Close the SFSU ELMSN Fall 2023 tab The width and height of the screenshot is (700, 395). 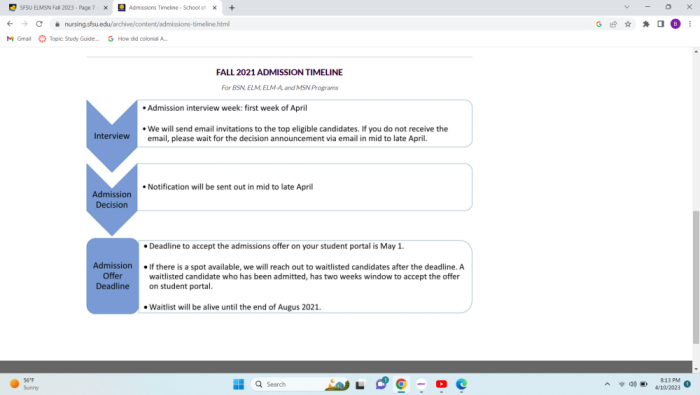[x=106, y=8]
